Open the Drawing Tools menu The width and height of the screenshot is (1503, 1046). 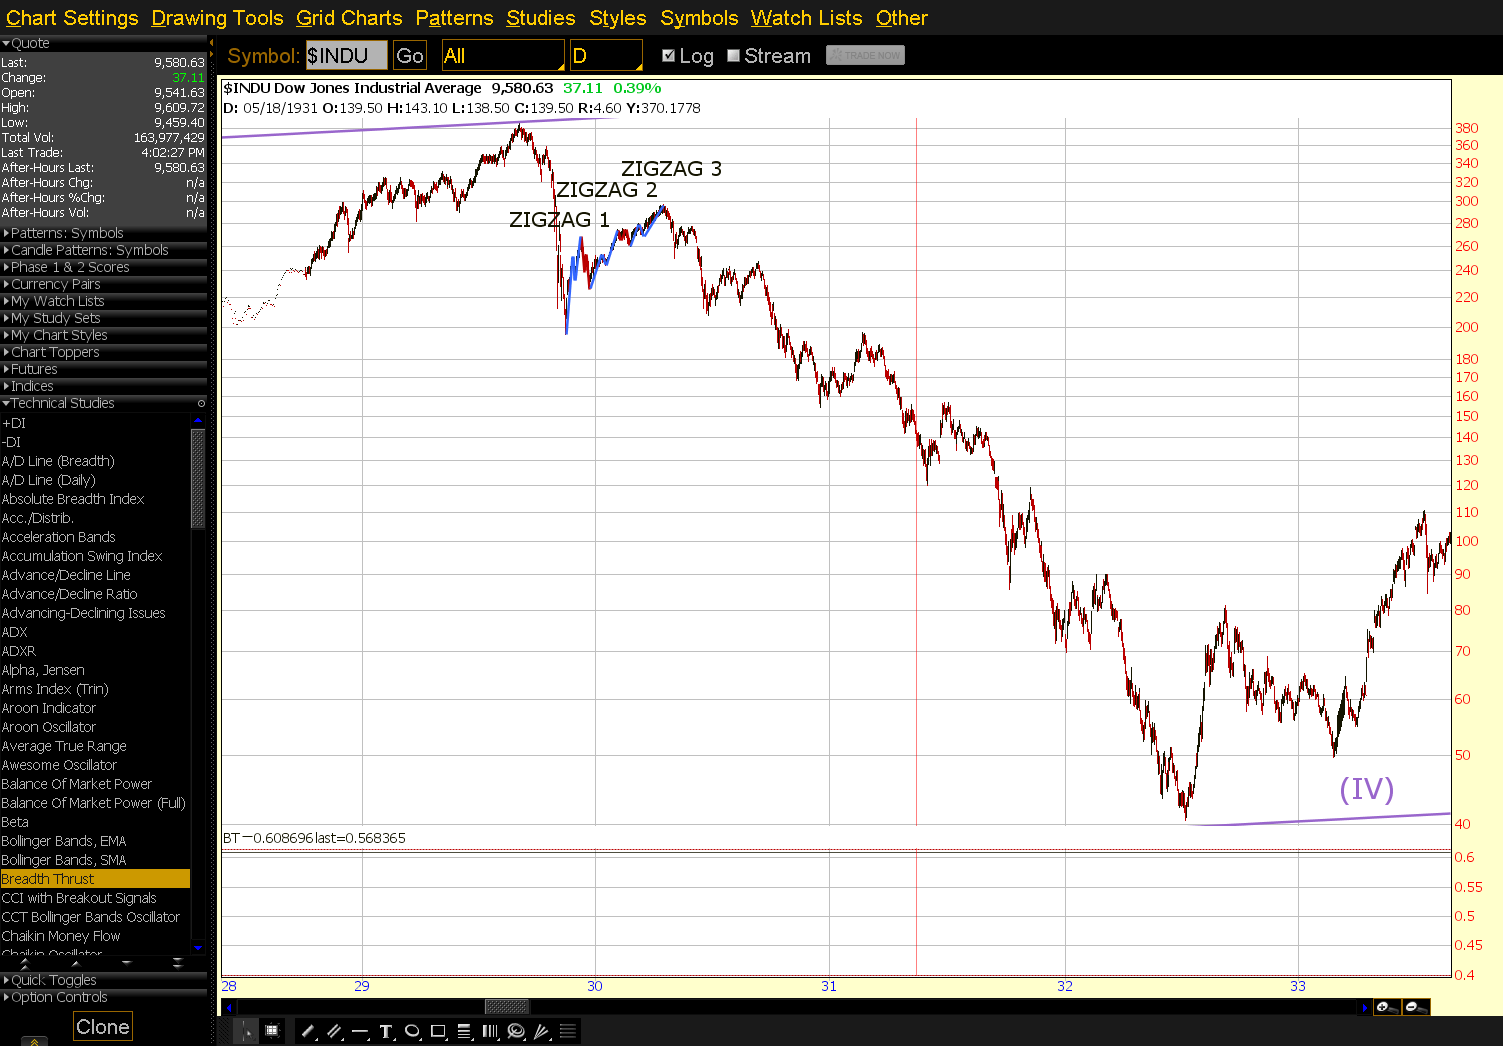click(x=217, y=18)
